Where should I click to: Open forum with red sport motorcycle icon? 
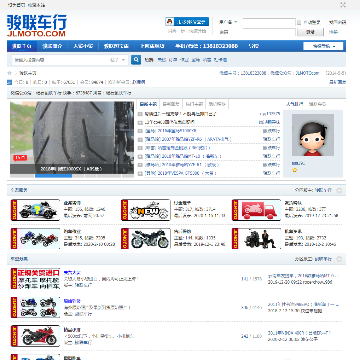(35, 336)
